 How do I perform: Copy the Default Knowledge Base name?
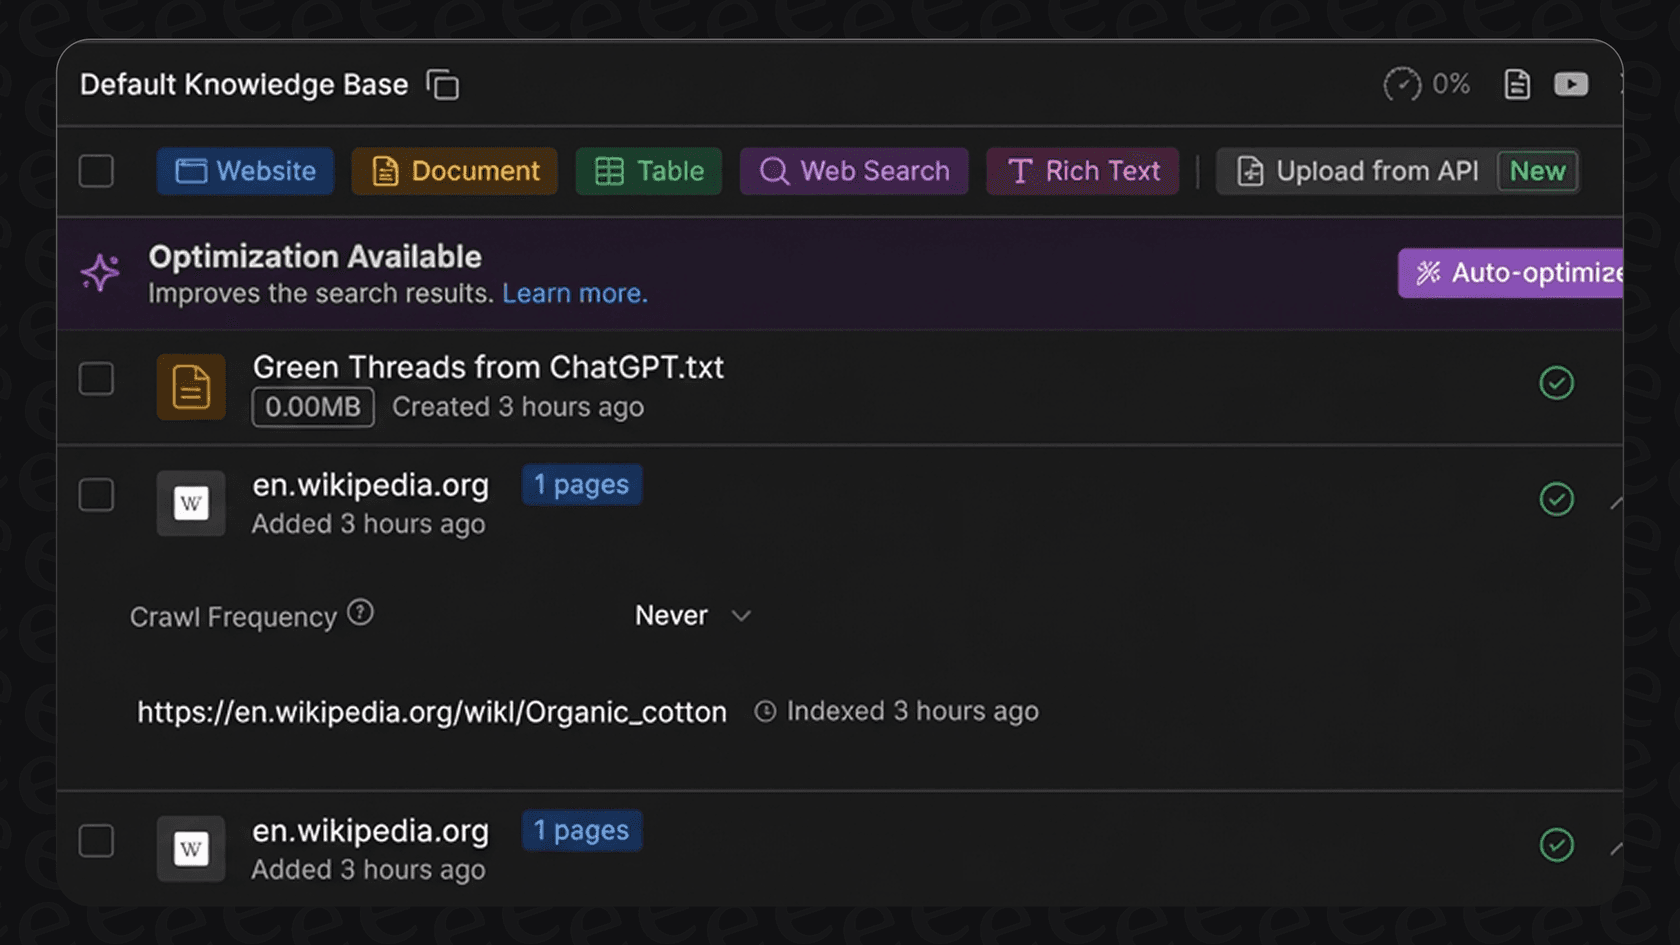pos(443,85)
